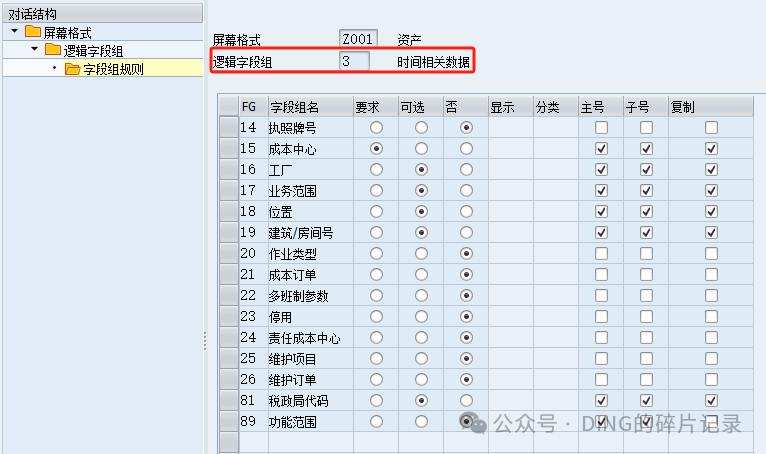Click the 分类 column header
The height and width of the screenshot is (454, 766).
(x=556, y=107)
